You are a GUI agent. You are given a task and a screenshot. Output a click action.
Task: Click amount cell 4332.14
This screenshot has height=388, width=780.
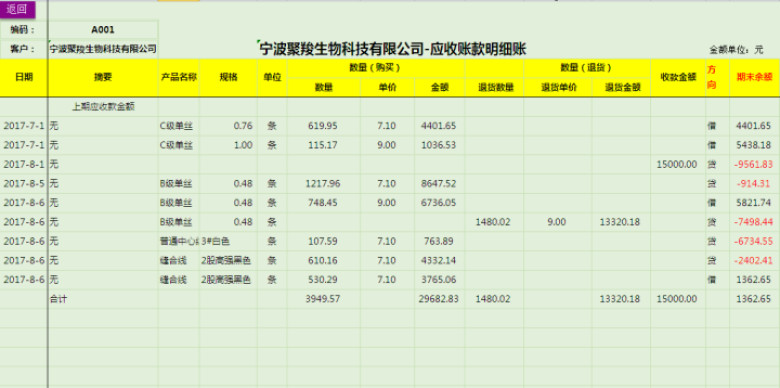439,261
